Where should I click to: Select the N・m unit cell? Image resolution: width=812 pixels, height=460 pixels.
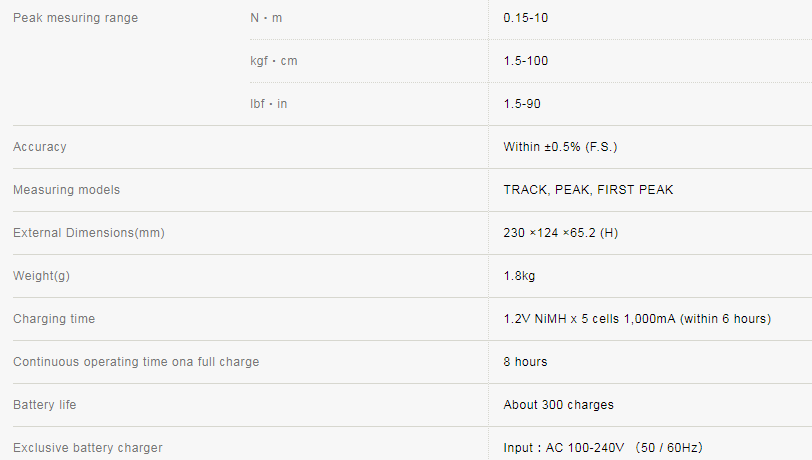point(266,18)
